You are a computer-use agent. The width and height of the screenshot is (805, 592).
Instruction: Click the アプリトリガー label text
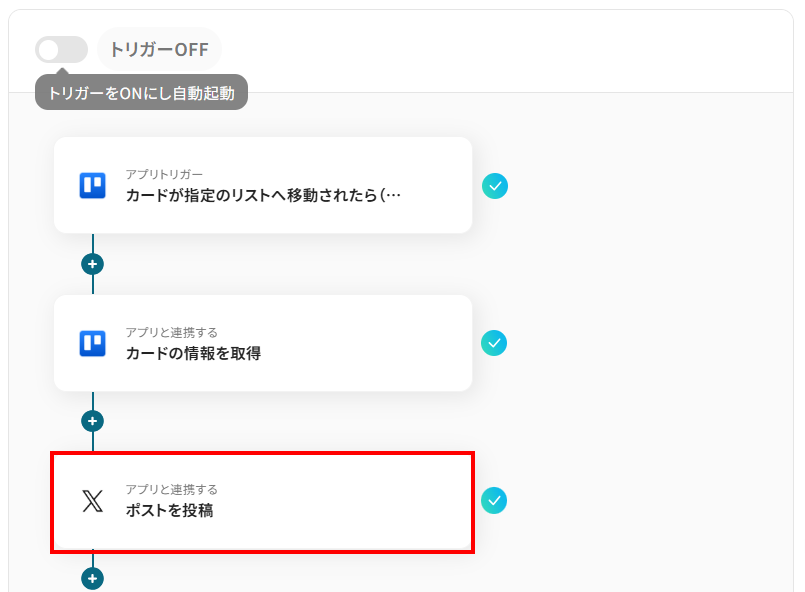164,175
